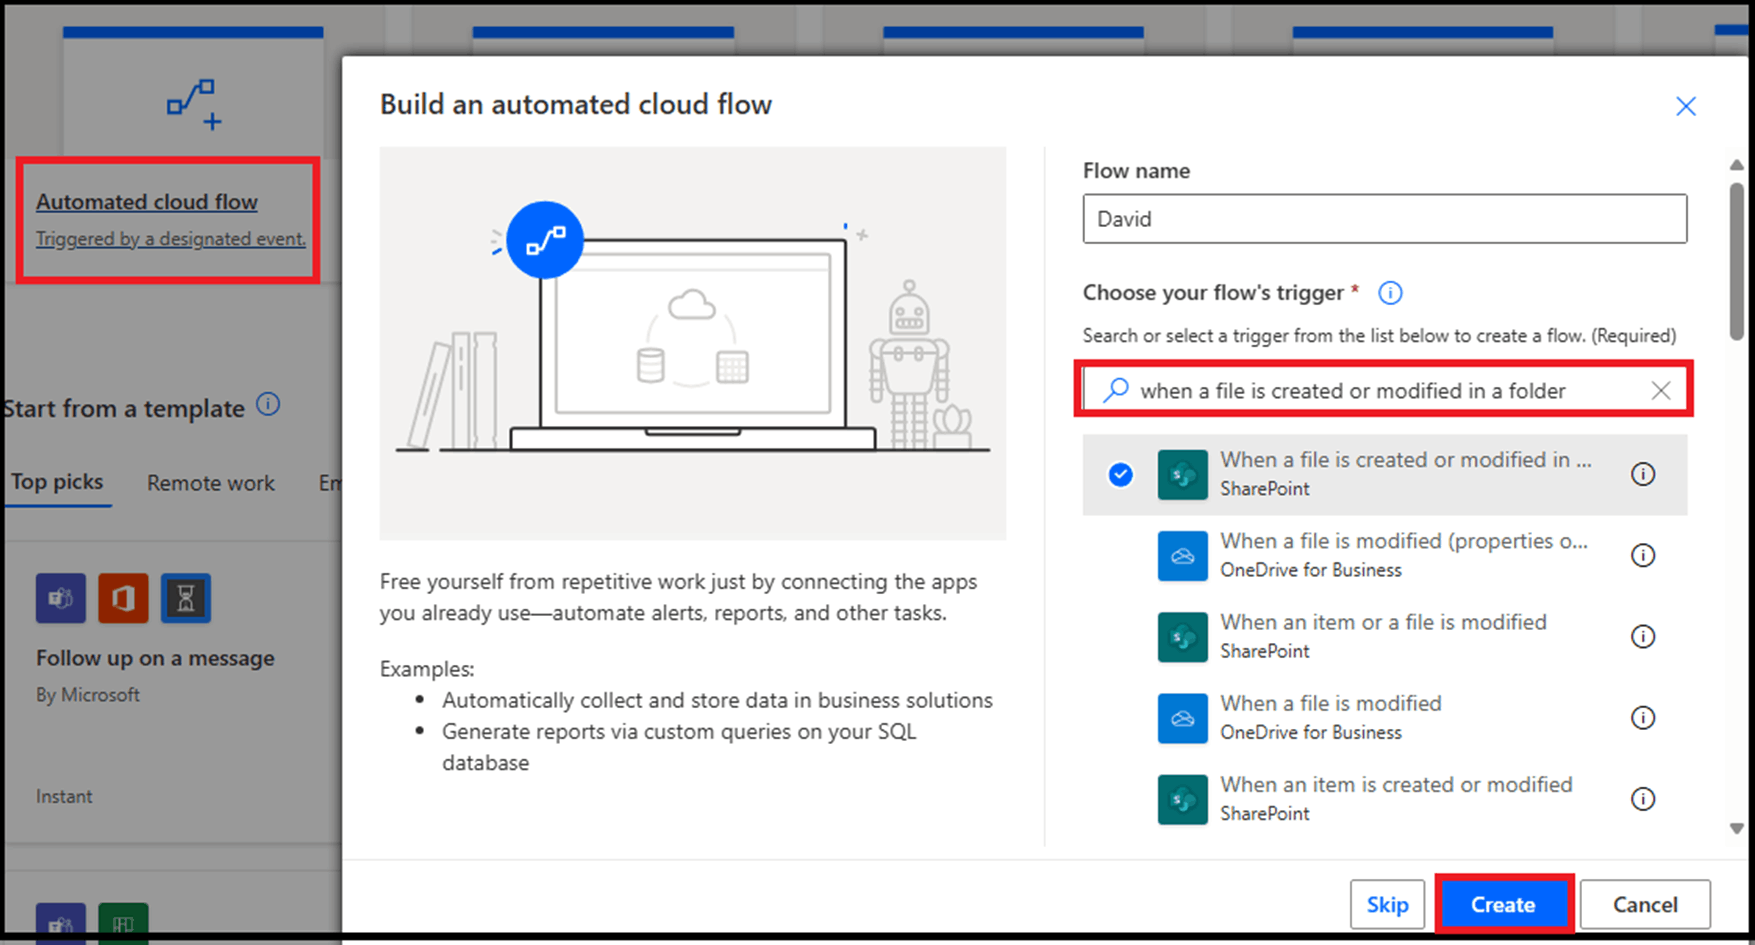Click the laptop illustration in the dialog

click(x=692, y=344)
